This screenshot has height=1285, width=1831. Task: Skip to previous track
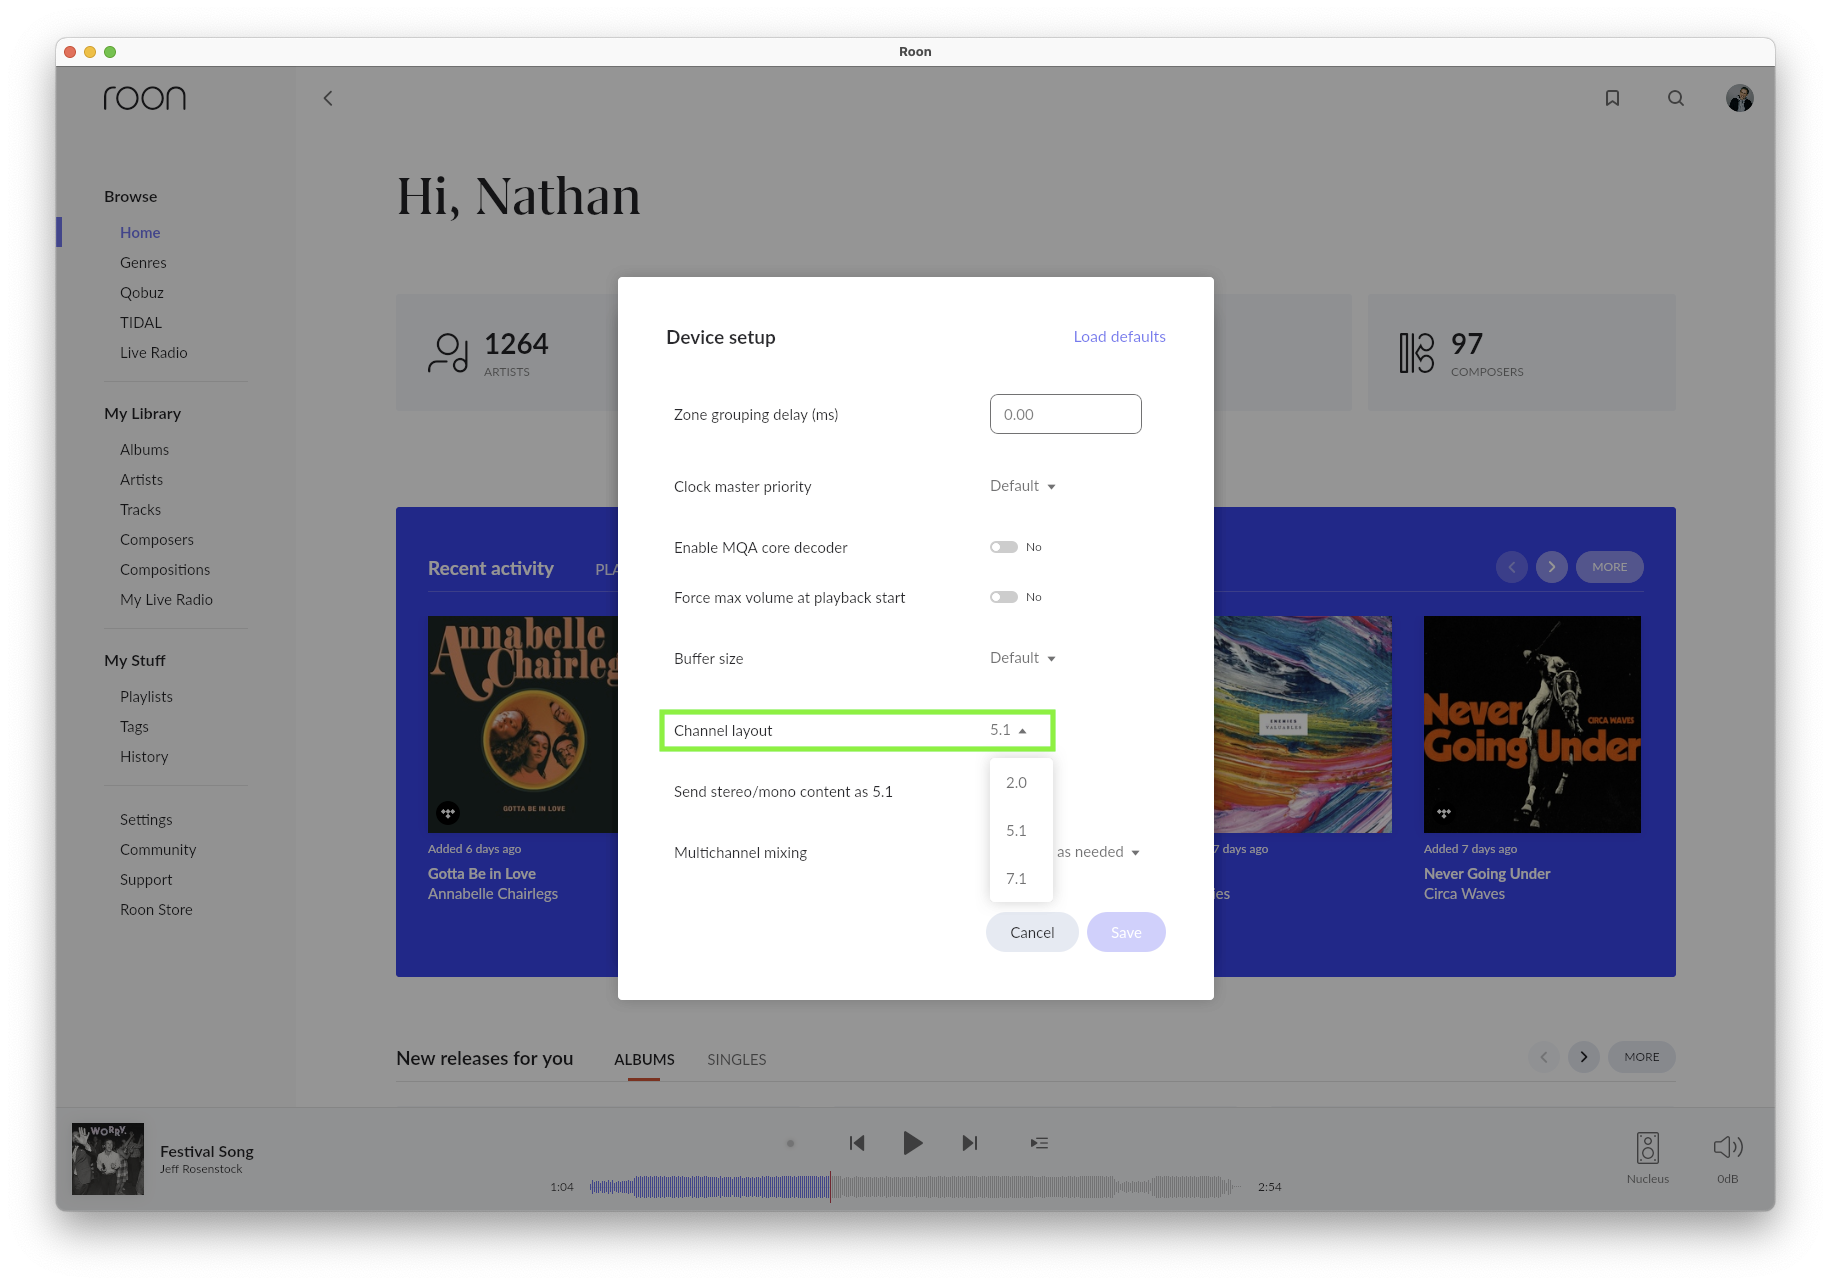click(857, 1143)
